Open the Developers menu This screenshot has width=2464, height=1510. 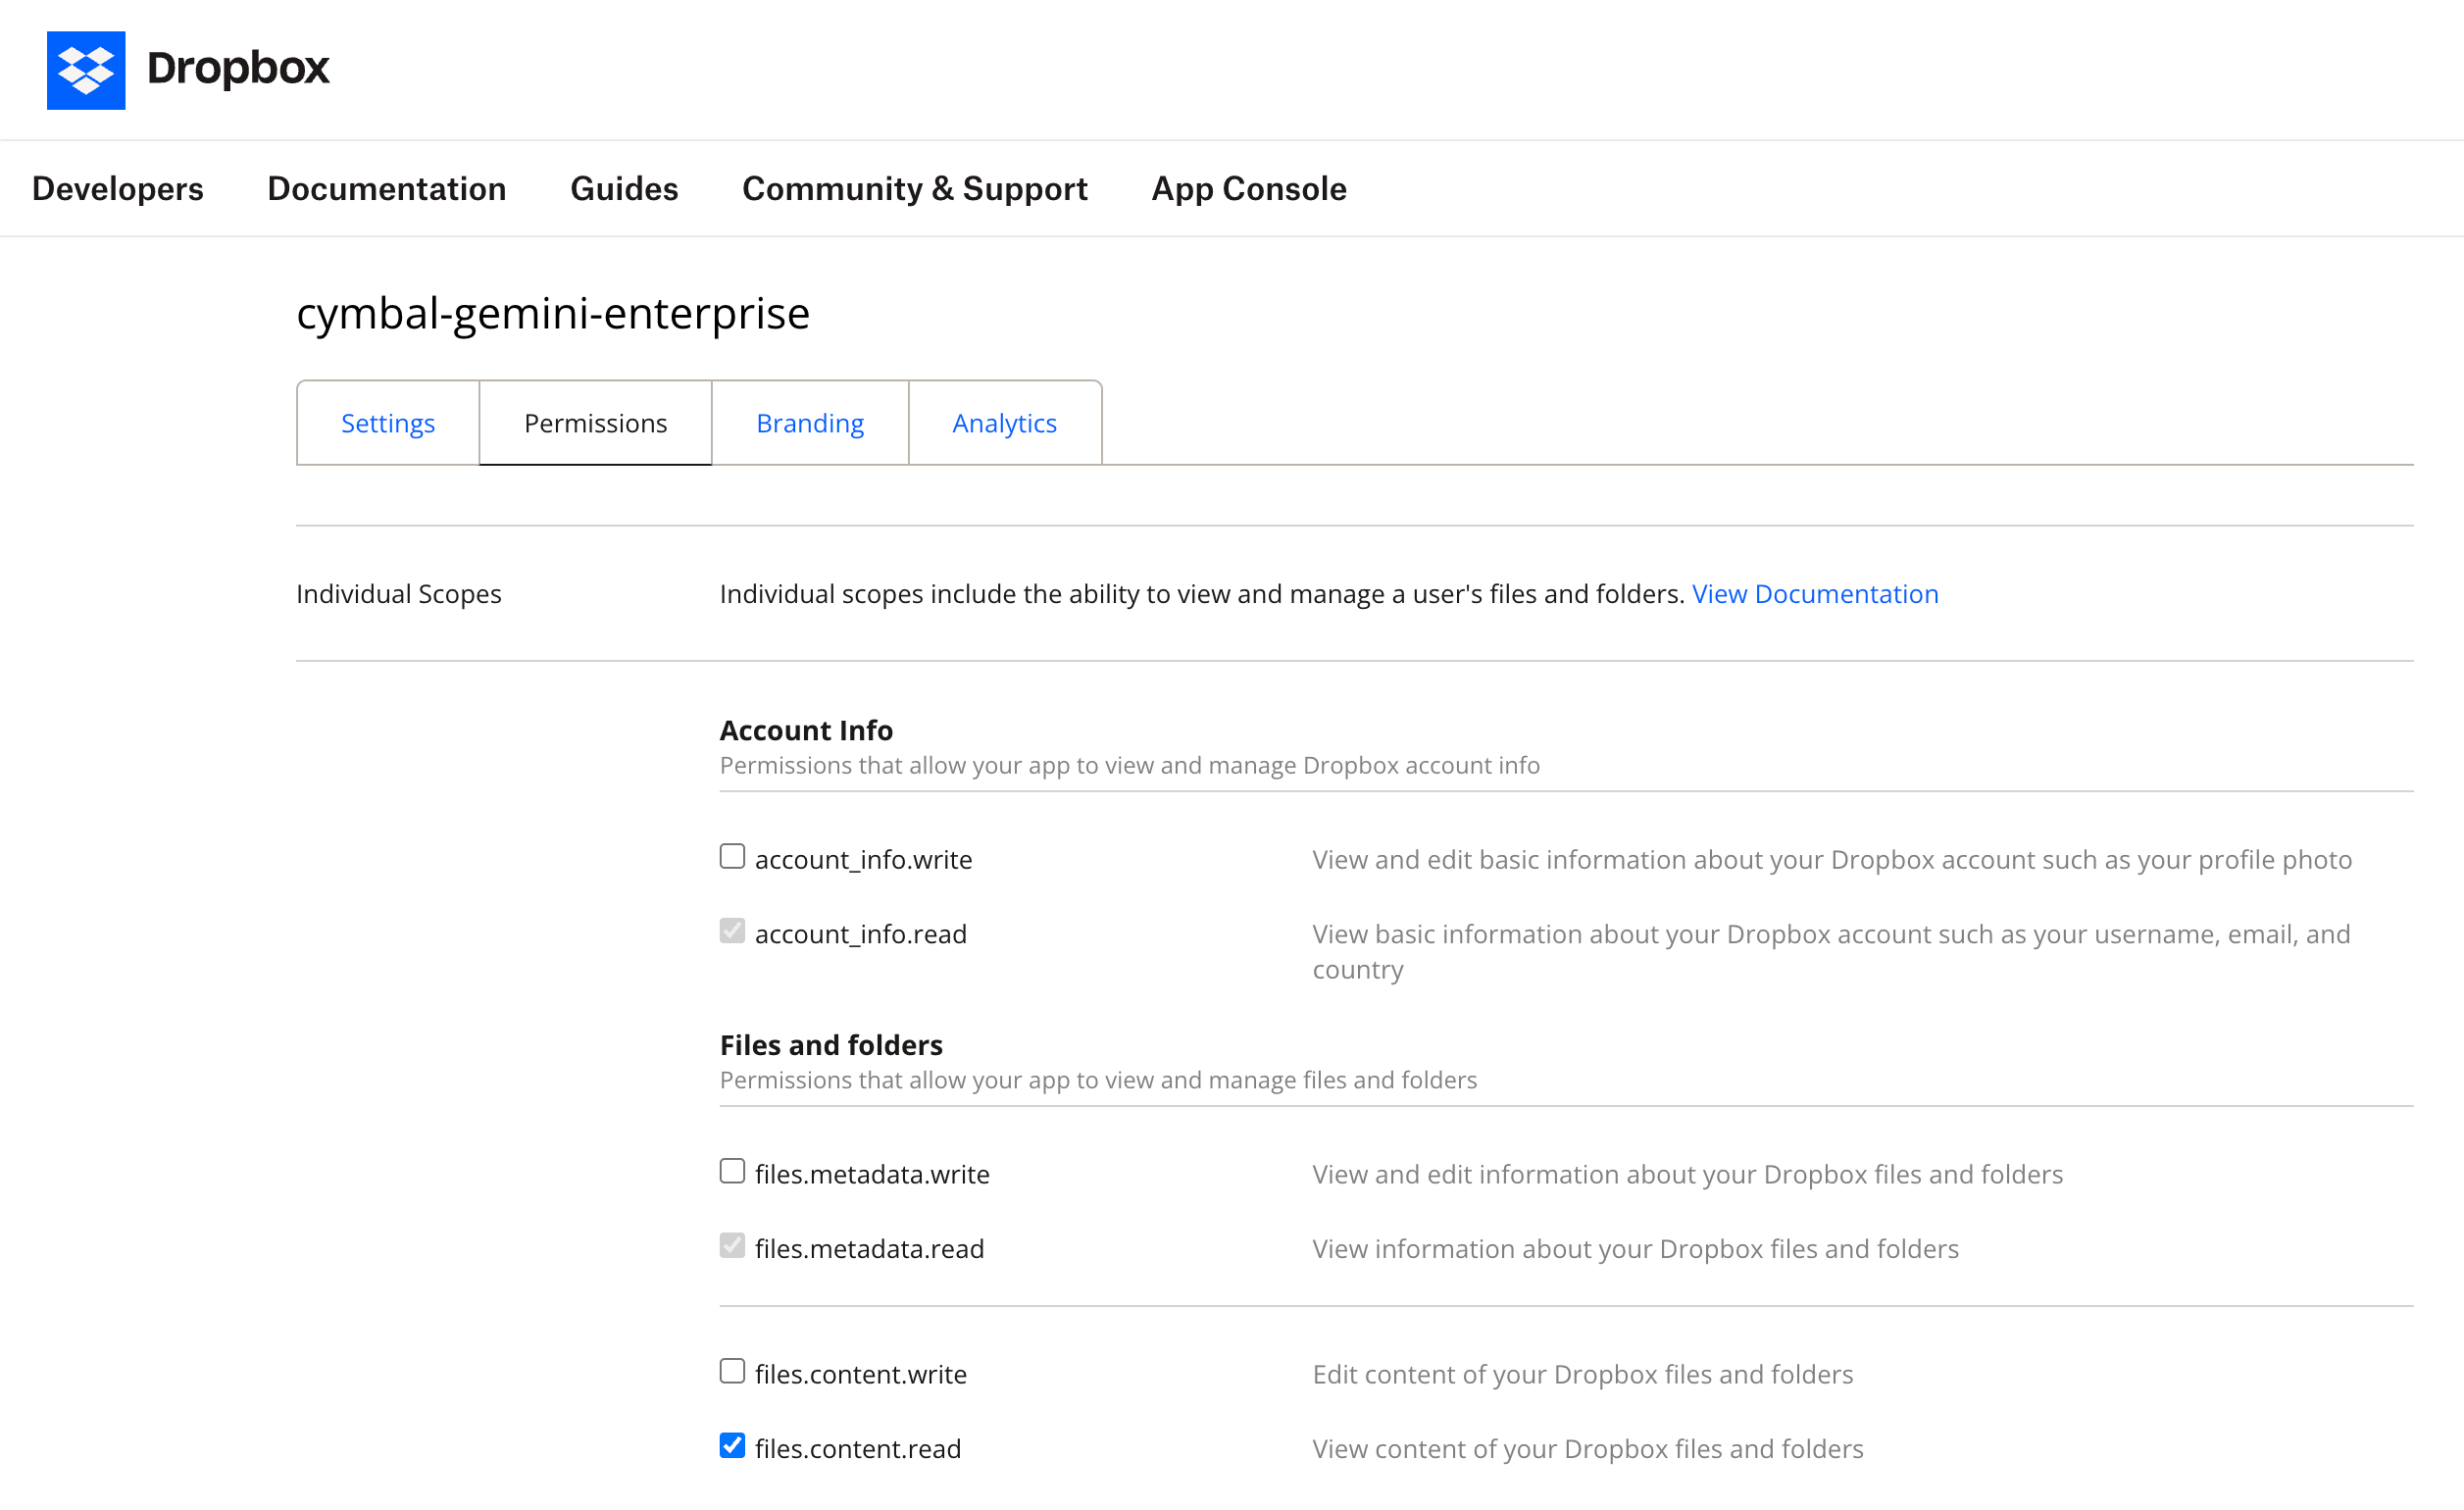117,188
